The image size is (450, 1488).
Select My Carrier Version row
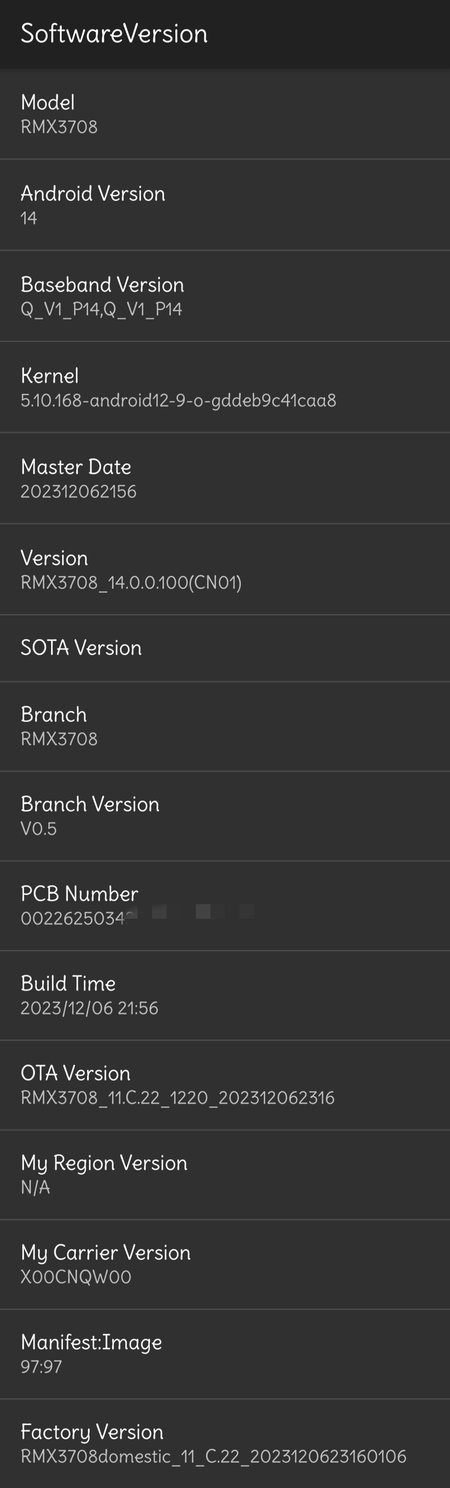(x=225, y=1264)
